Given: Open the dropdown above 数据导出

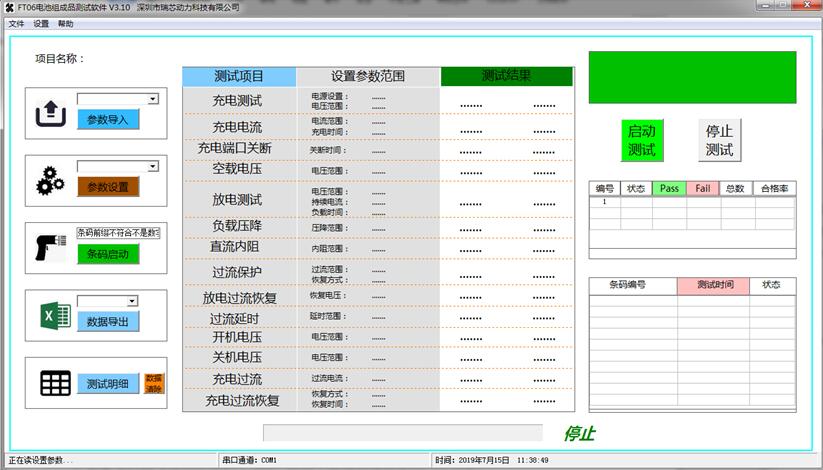Looking at the screenshot, I should tap(132, 301).
